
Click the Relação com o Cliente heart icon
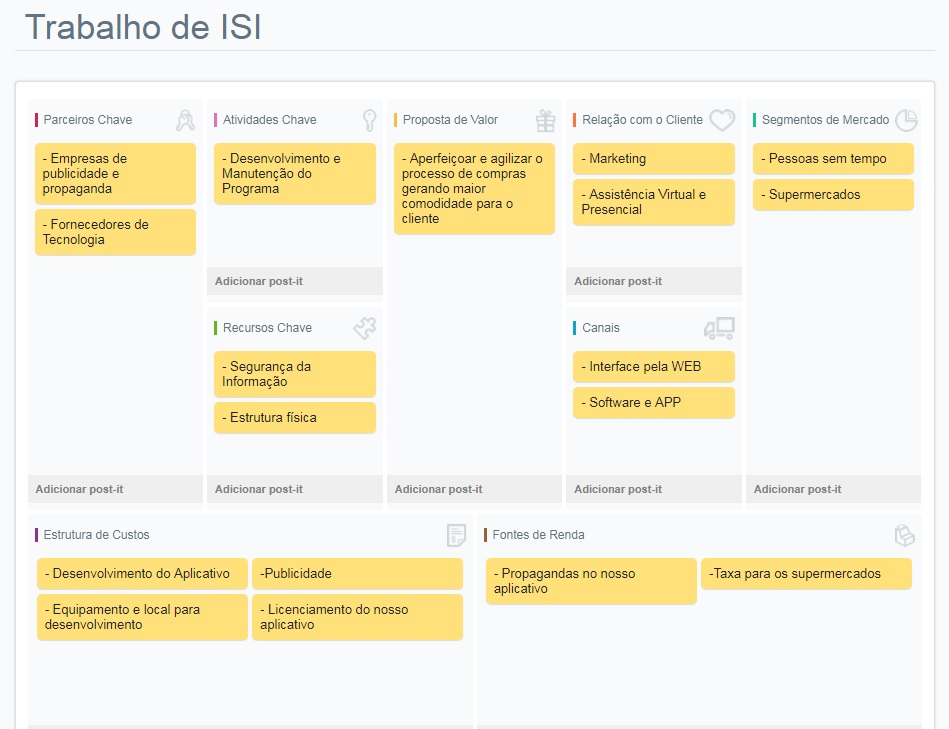click(x=722, y=120)
